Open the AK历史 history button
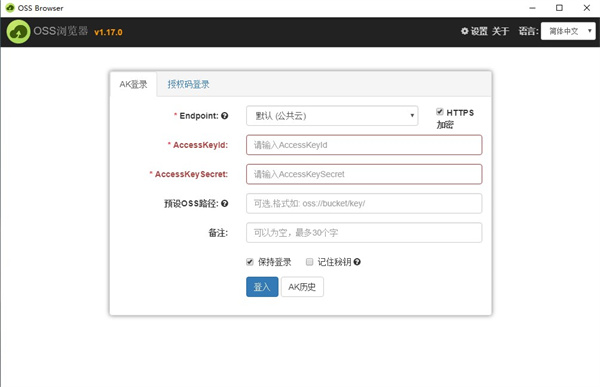The height and width of the screenshot is (387, 600). 302,287
